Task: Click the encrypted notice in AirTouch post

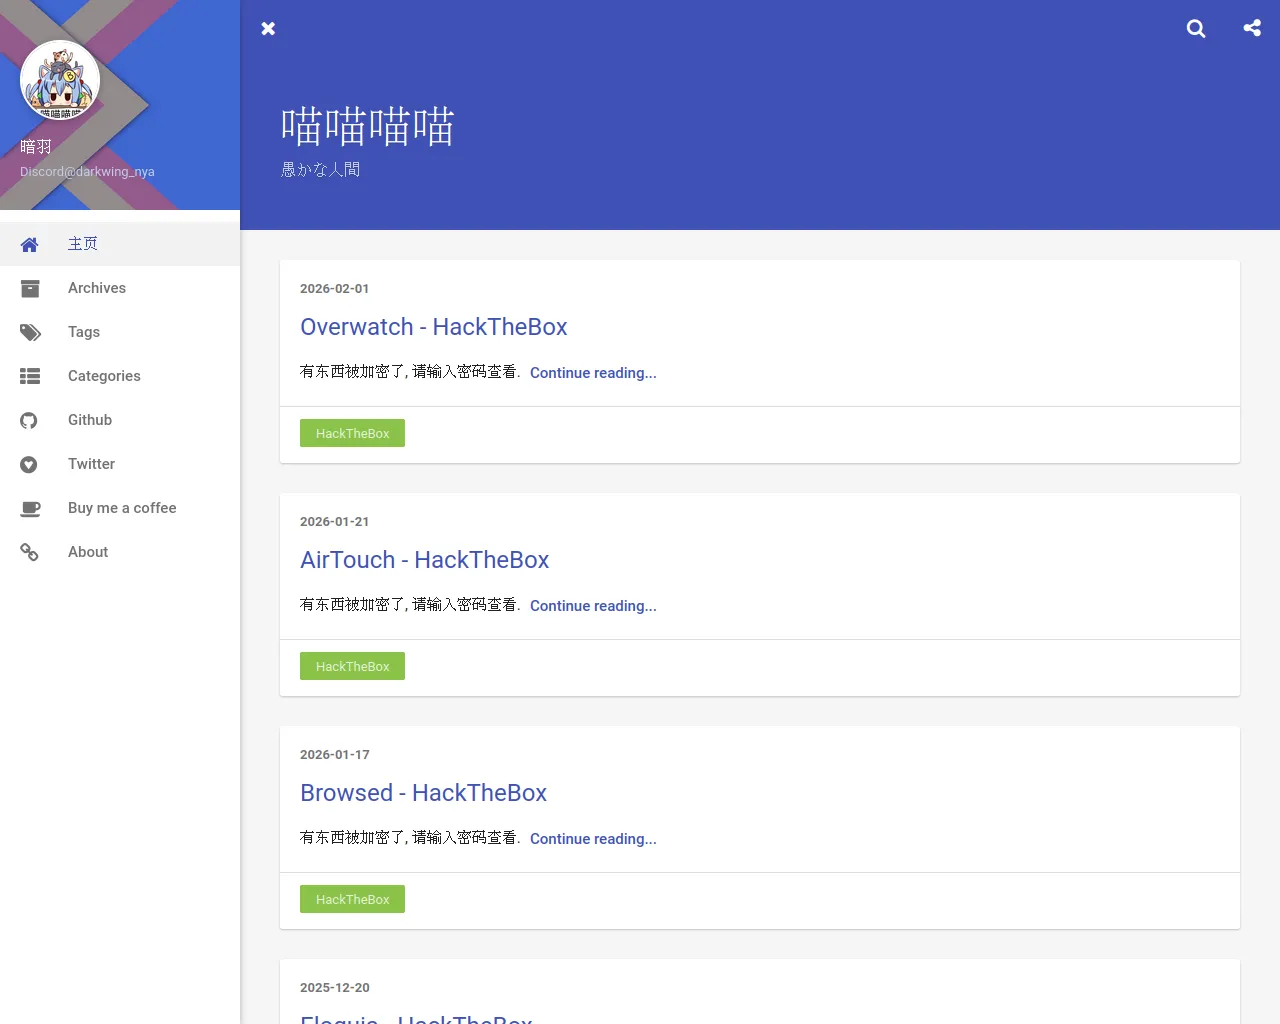Action: coord(410,605)
